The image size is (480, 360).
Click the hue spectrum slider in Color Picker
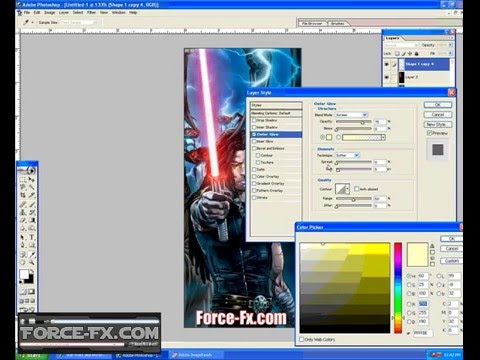point(398,288)
